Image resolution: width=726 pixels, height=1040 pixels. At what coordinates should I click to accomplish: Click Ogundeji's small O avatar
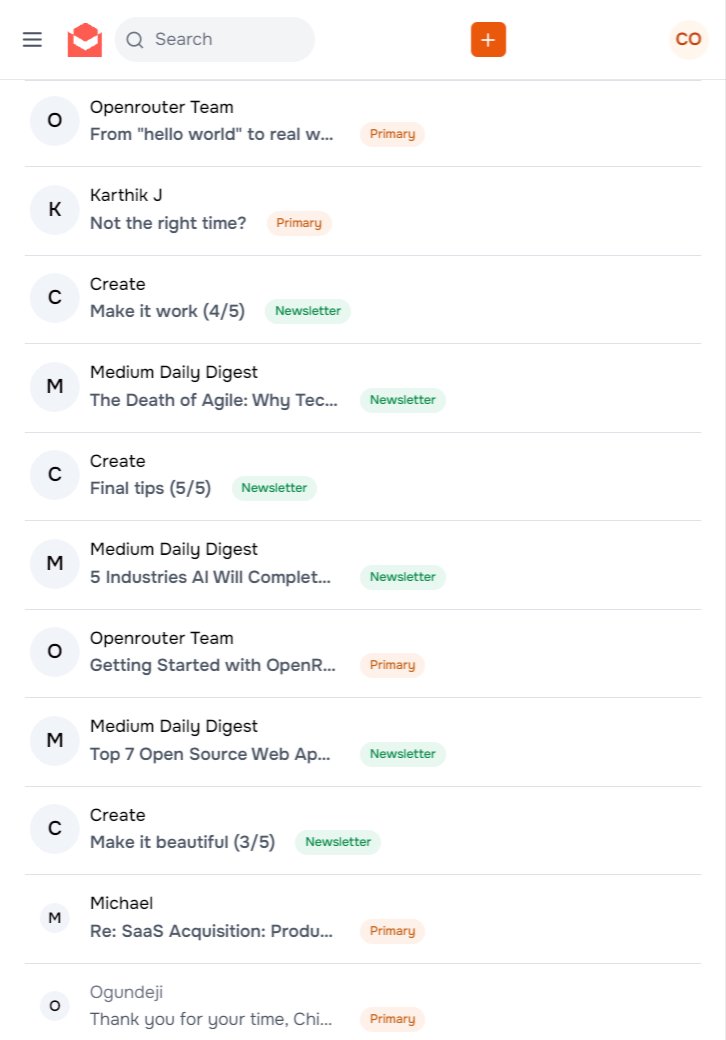coord(55,1006)
